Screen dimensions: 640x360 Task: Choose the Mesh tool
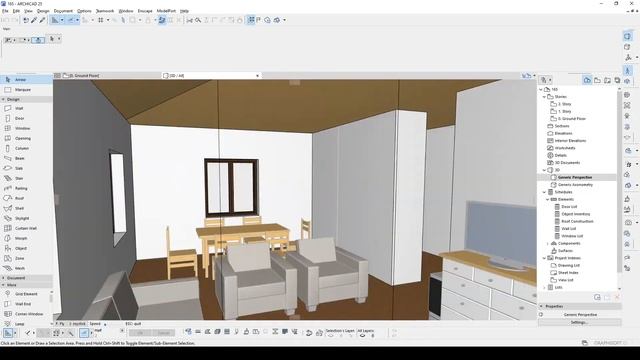click(26, 269)
